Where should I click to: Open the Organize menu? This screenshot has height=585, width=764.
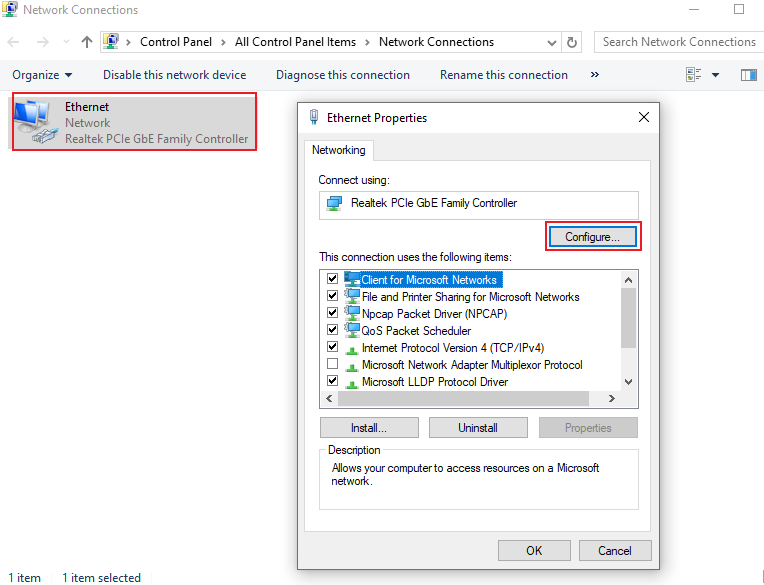click(x=42, y=75)
